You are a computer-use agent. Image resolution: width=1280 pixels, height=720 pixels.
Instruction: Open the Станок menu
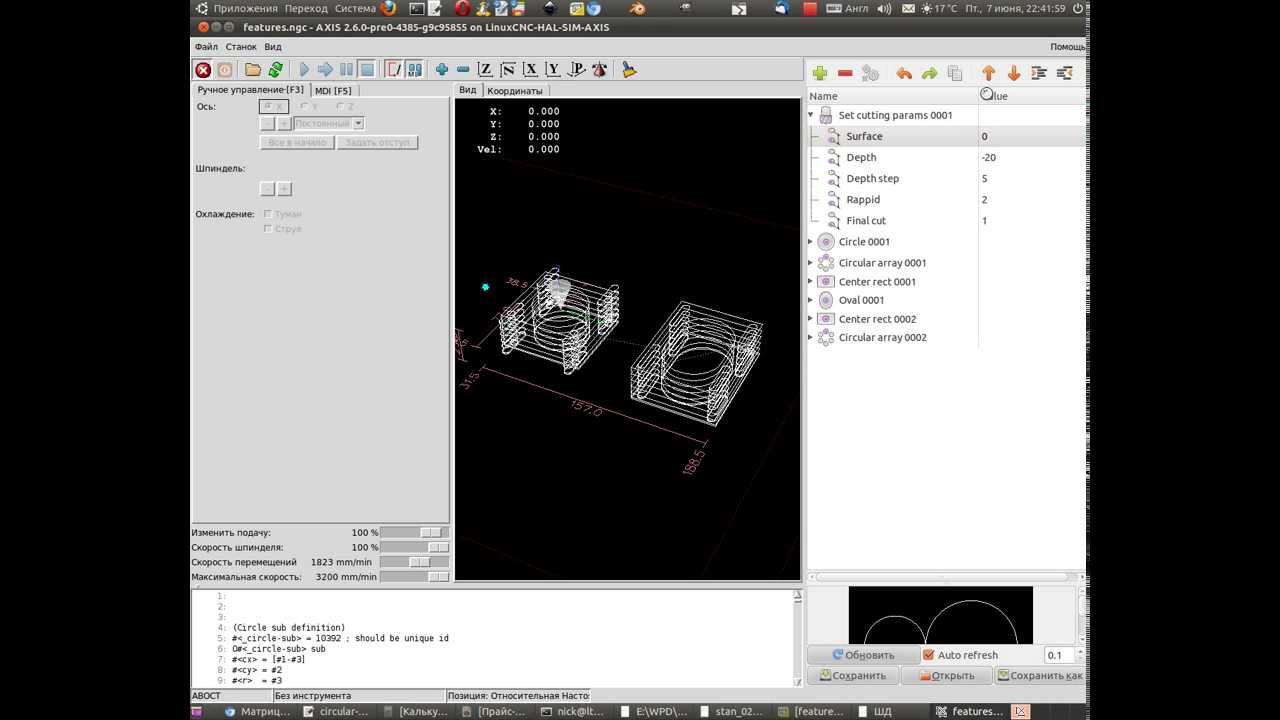click(x=241, y=47)
